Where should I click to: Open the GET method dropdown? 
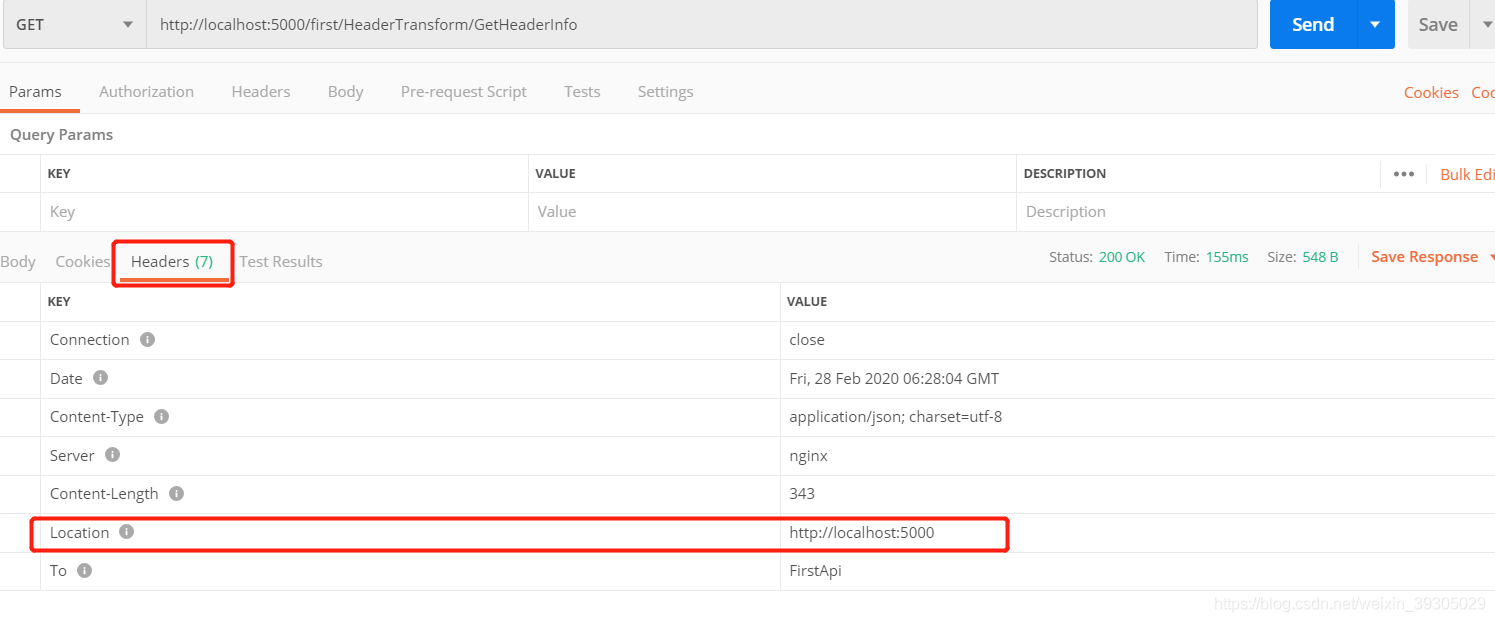pos(75,25)
